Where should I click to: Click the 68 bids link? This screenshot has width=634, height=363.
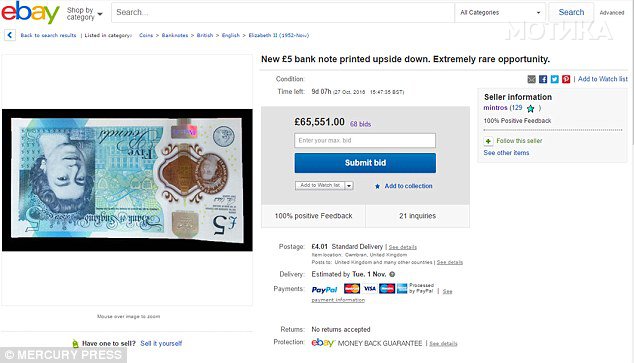click(360, 124)
